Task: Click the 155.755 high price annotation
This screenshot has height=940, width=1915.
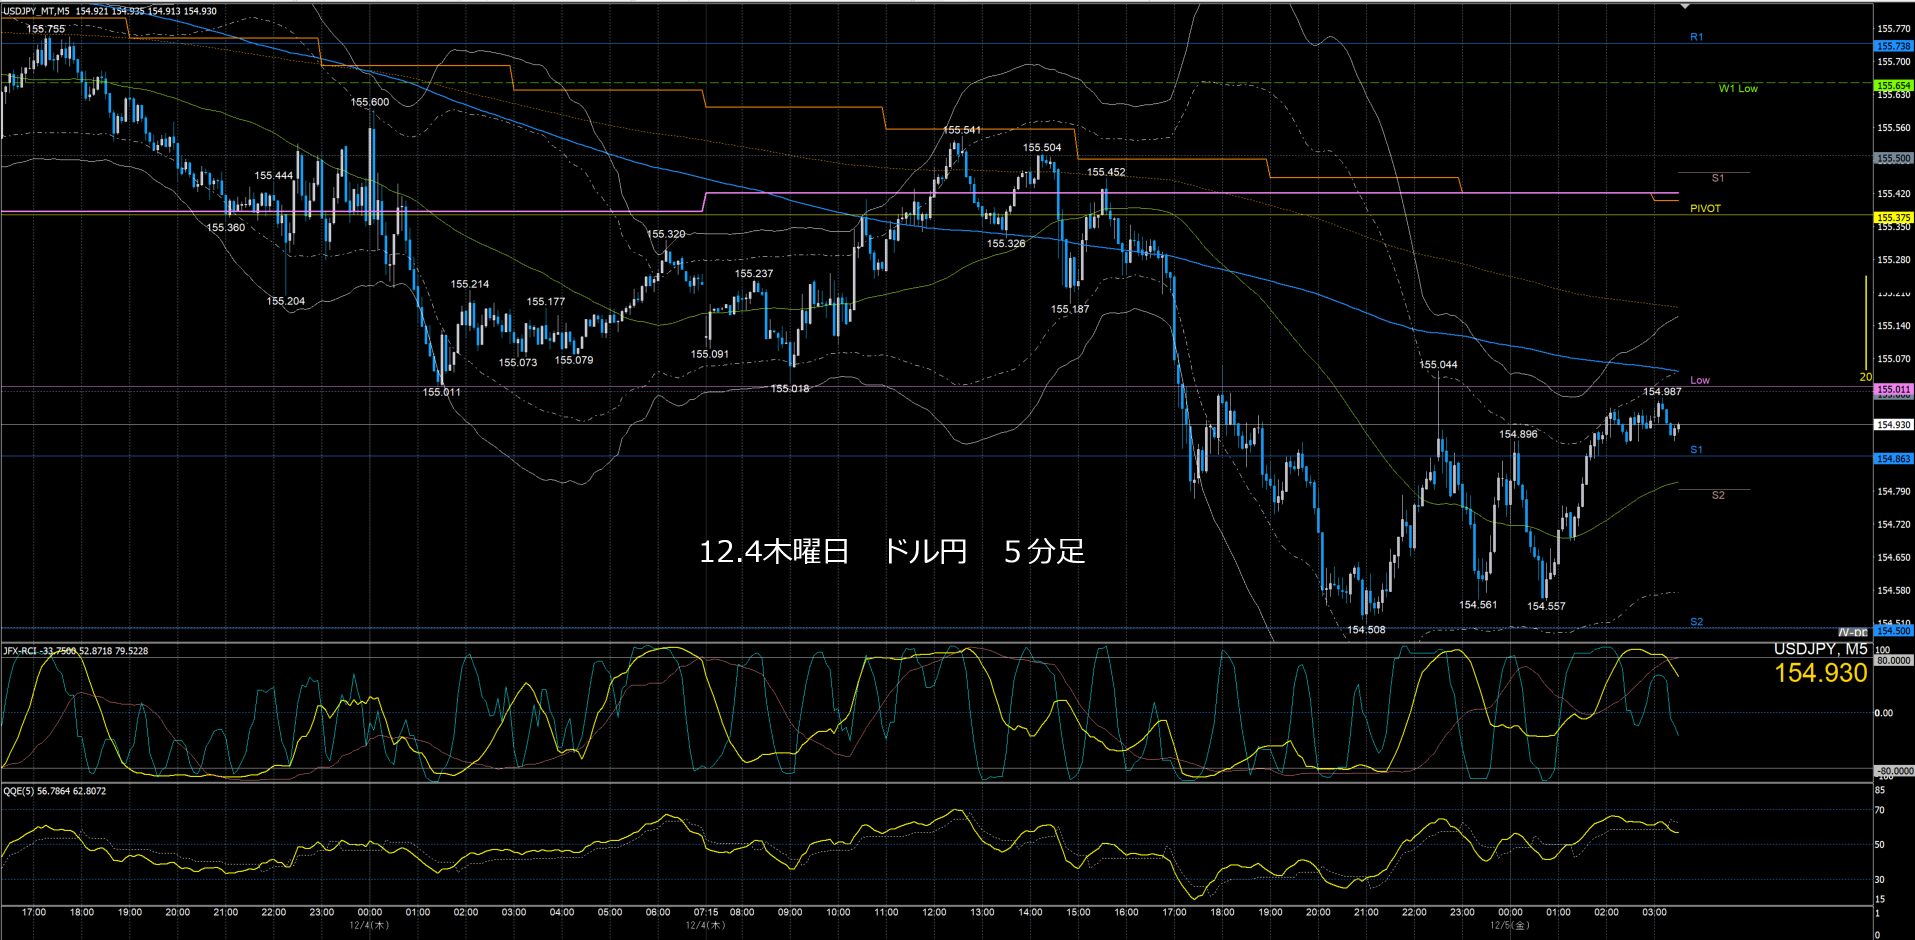Action: pos(46,29)
